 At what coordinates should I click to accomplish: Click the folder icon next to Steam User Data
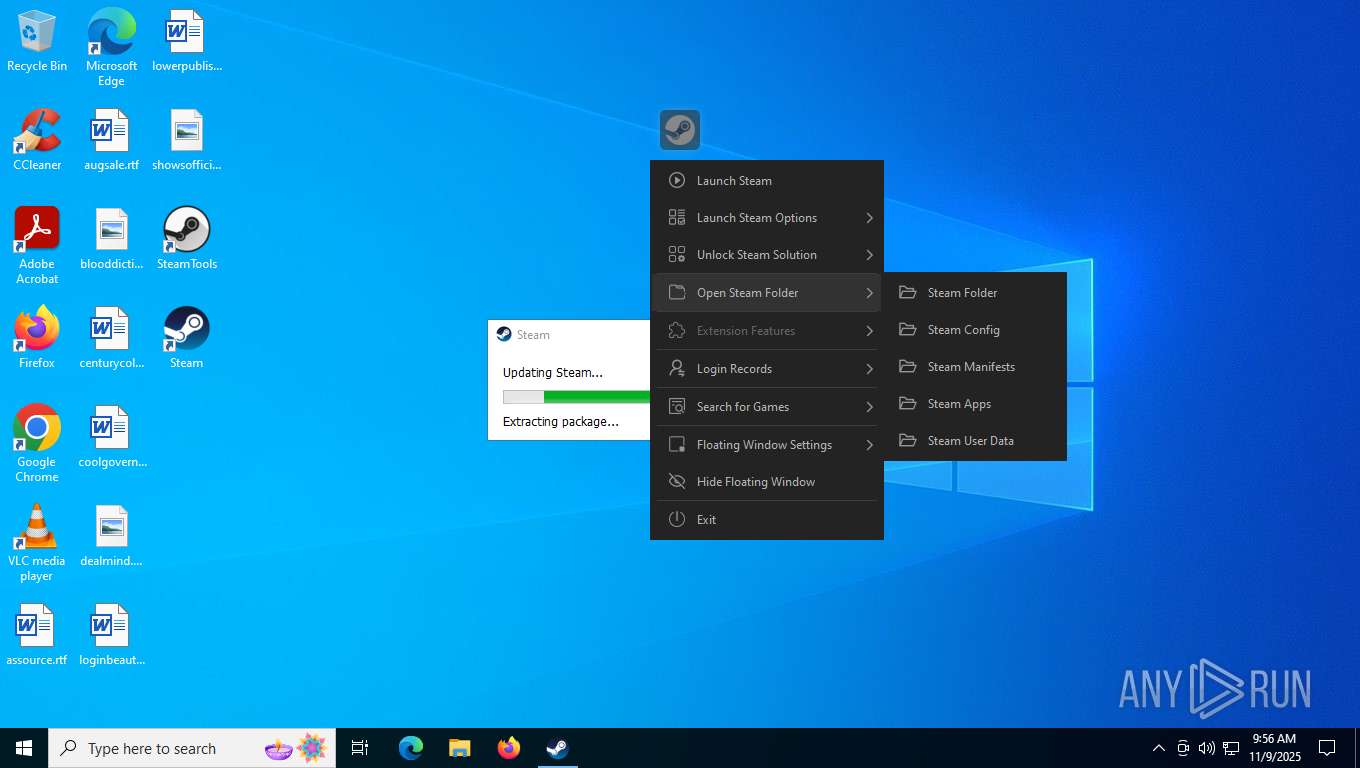(907, 440)
